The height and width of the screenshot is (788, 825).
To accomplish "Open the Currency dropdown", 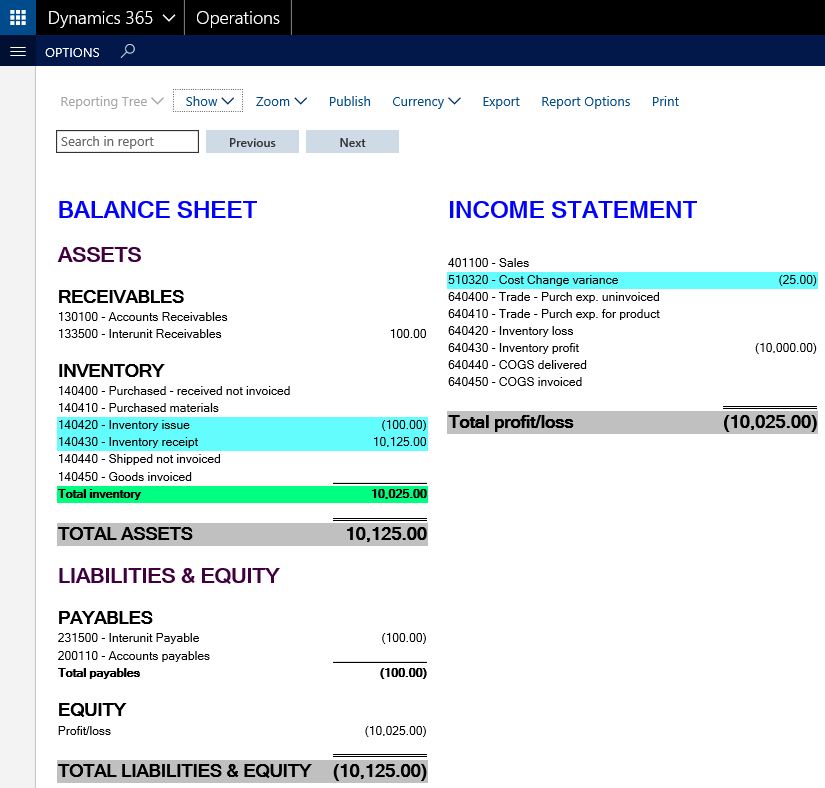I will pos(426,101).
